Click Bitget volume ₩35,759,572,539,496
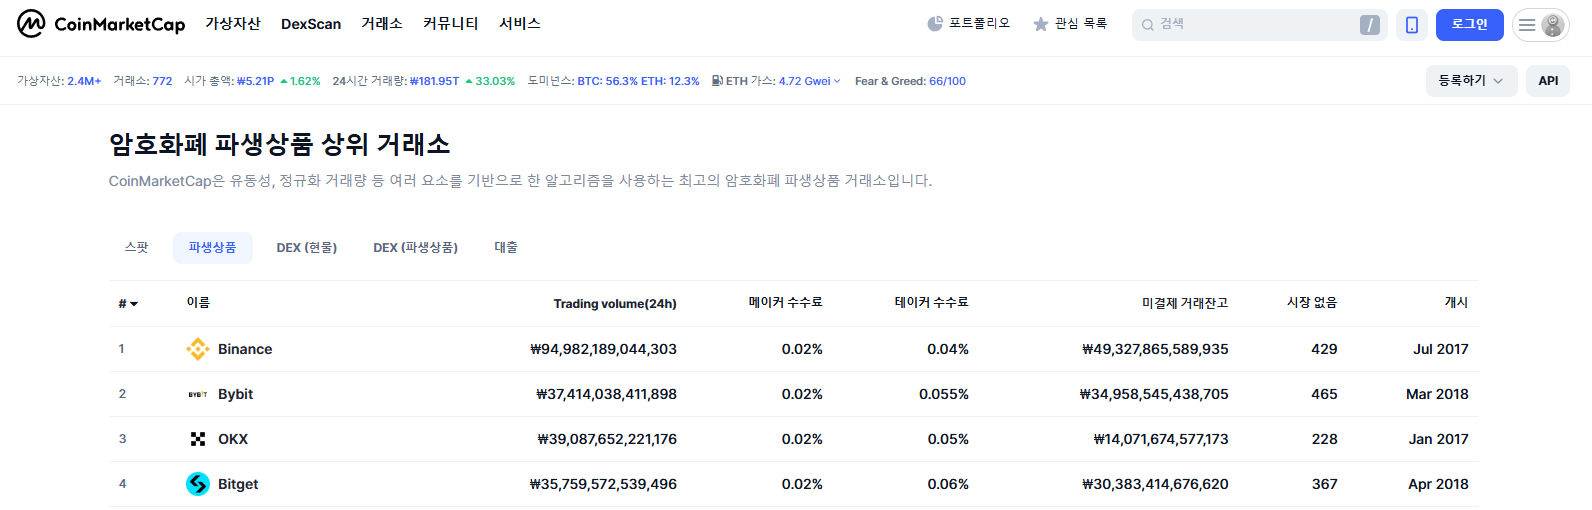The image size is (1592, 510). point(603,484)
